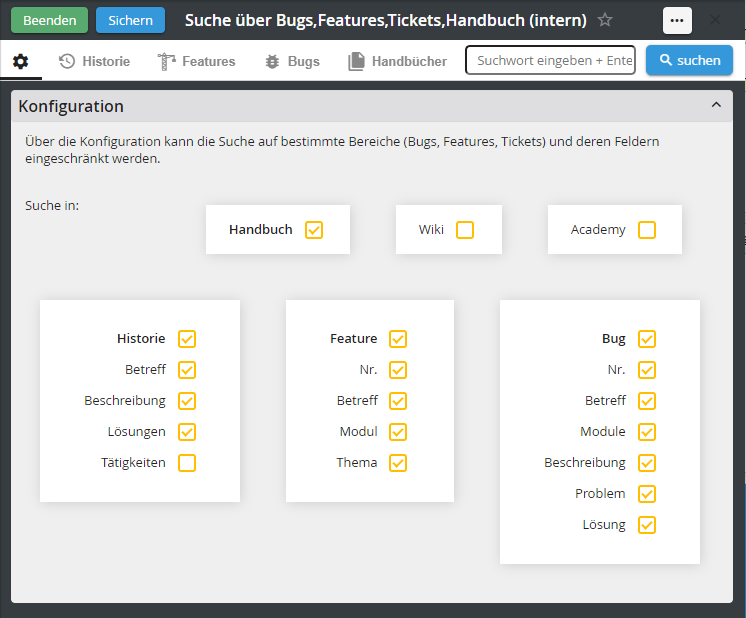This screenshot has width=746, height=618.
Task: Open the gear configuration tab
Action: (x=20, y=61)
